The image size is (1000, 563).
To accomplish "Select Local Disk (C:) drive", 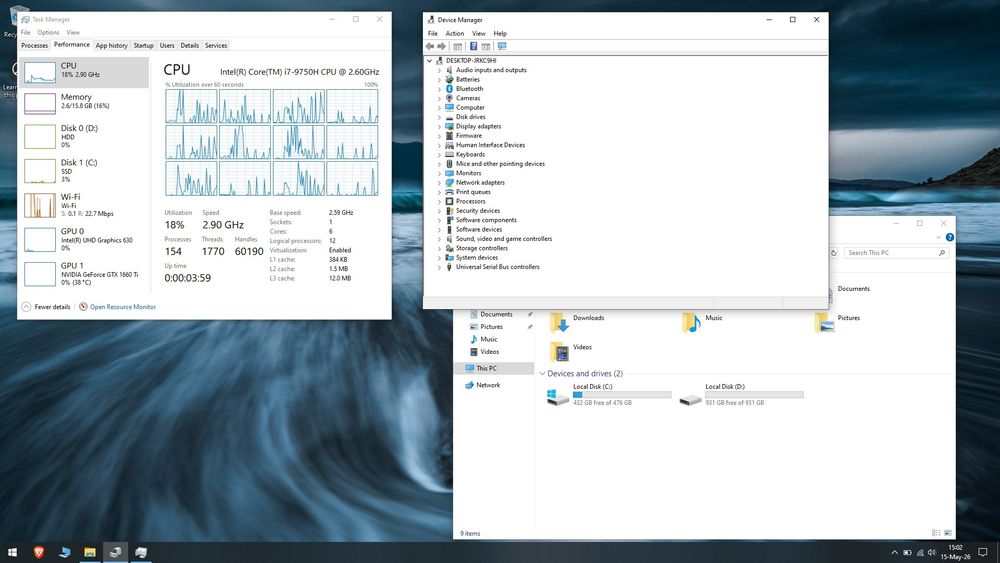I will pos(609,395).
